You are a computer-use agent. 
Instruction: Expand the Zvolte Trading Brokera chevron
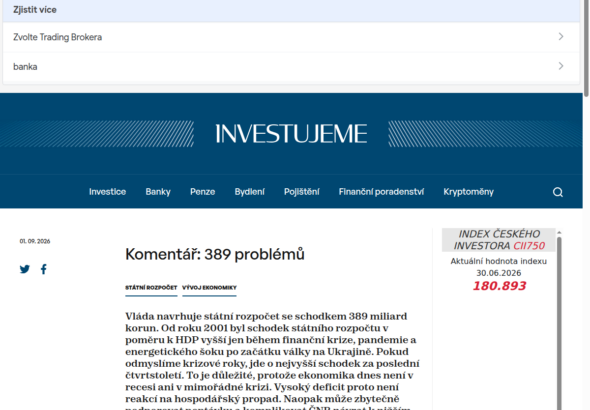click(x=561, y=36)
